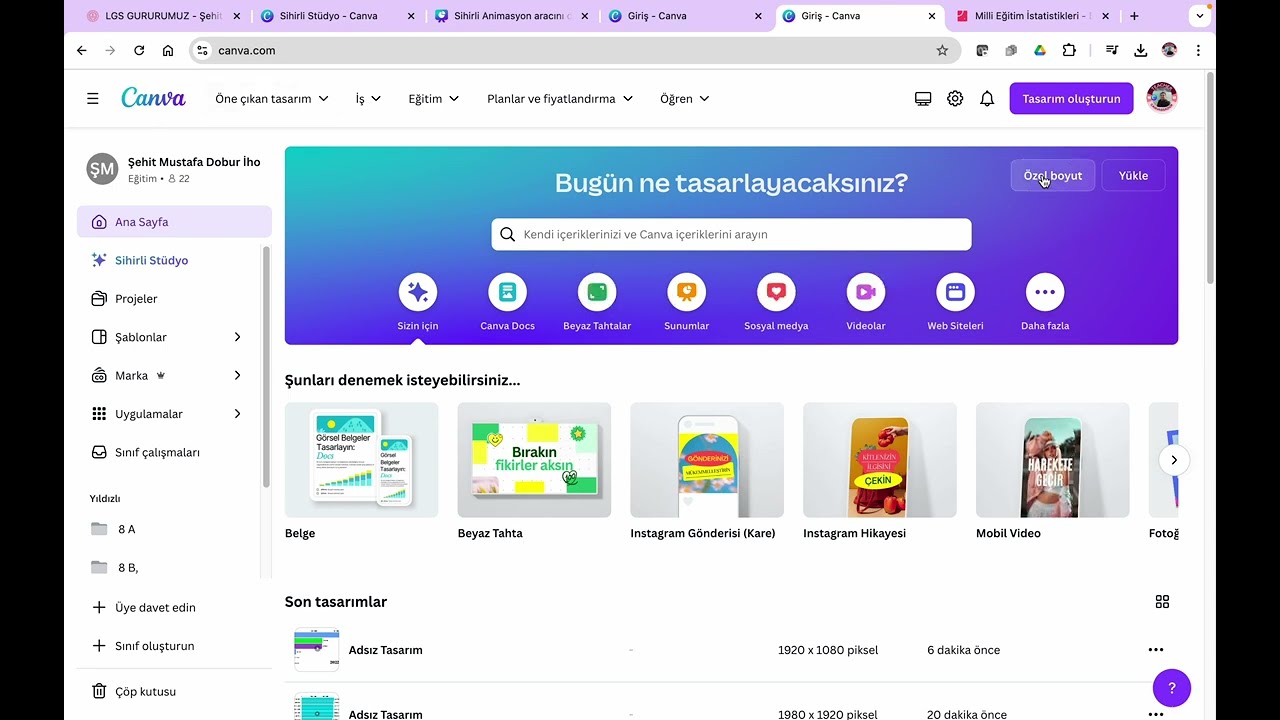Image resolution: width=1280 pixels, height=720 pixels.
Task: Open the Google Drive extension icon
Action: 1040,50
